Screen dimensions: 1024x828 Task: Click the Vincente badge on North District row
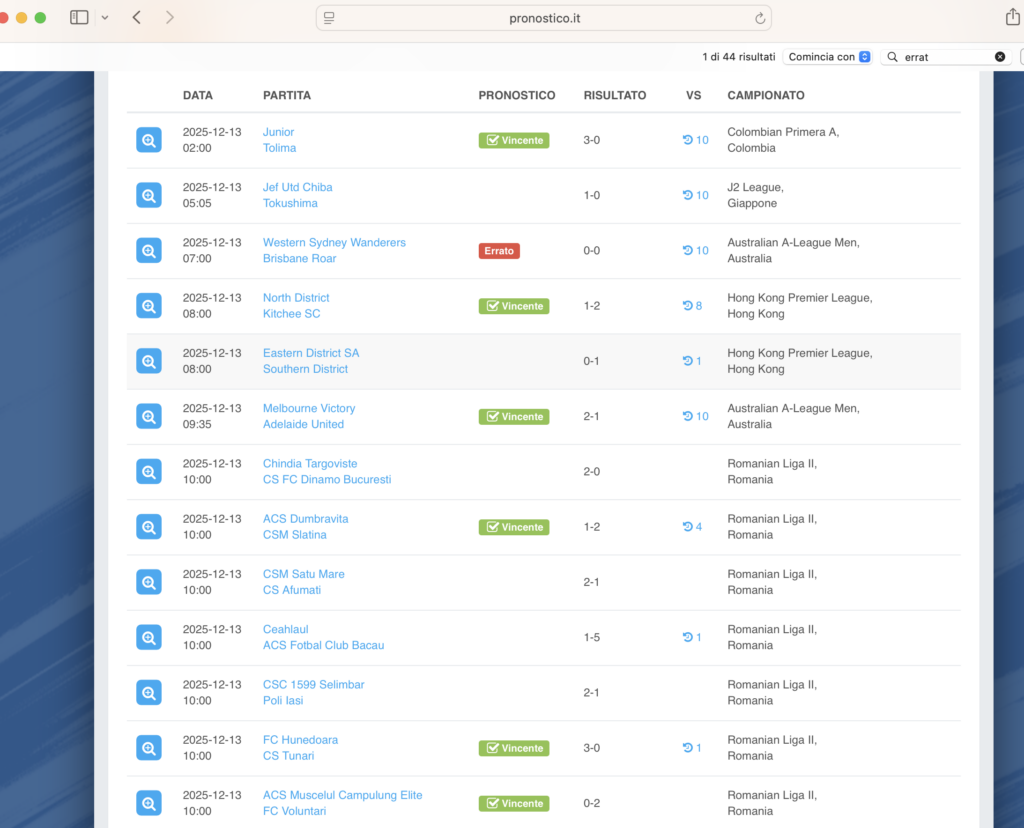coord(514,306)
